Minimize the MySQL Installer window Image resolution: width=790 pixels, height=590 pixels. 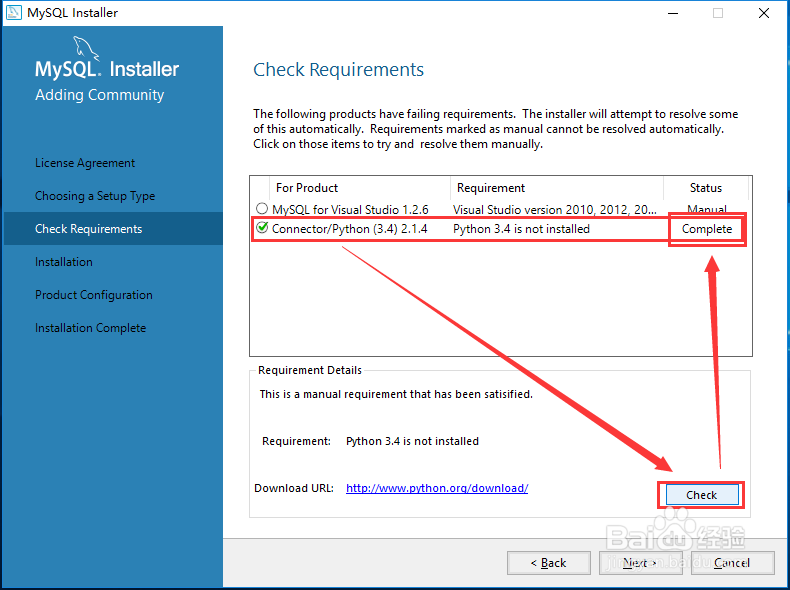(x=673, y=13)
